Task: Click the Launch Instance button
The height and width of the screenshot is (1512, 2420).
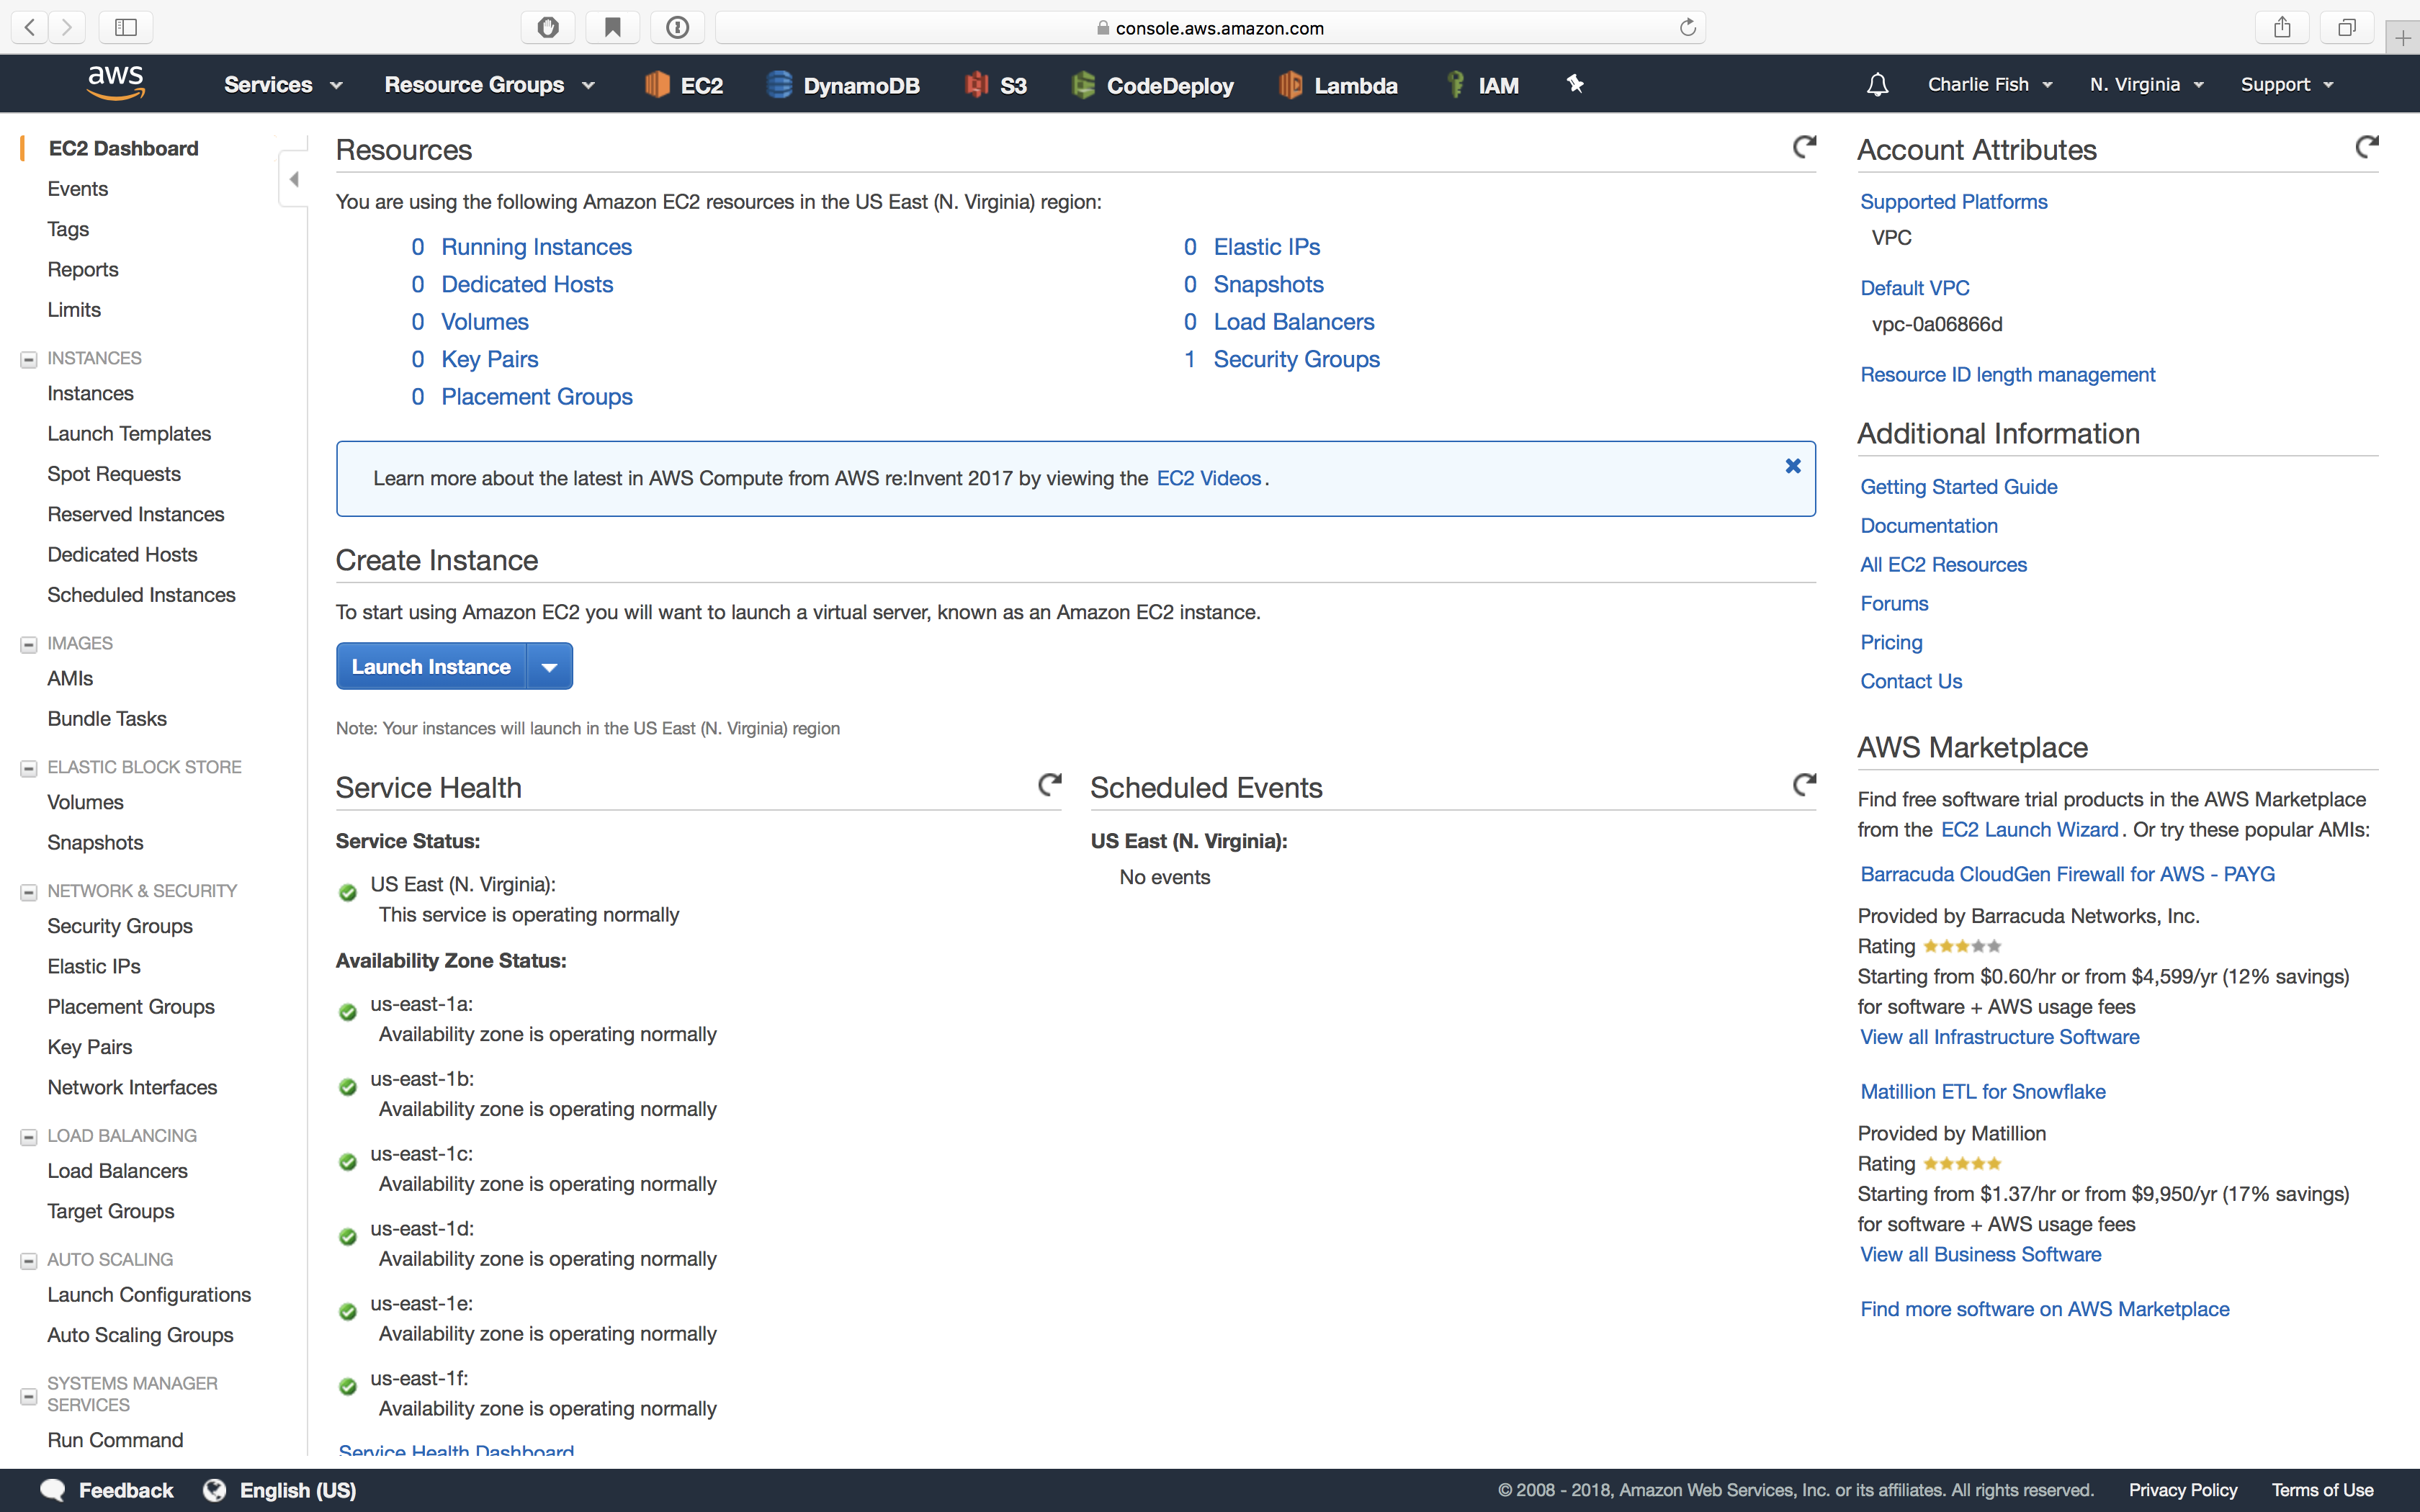Action: (x=431, y=666)
